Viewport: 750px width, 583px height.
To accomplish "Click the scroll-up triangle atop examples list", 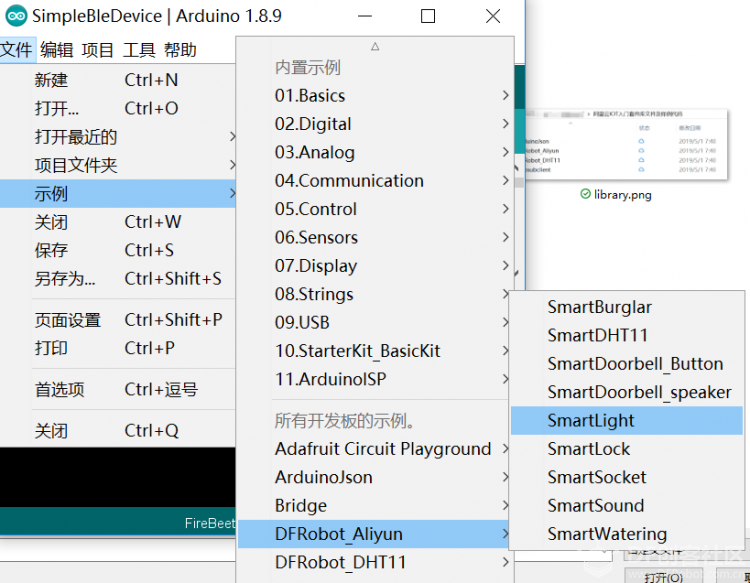I will pyautogui.click(x=375, y=46).
